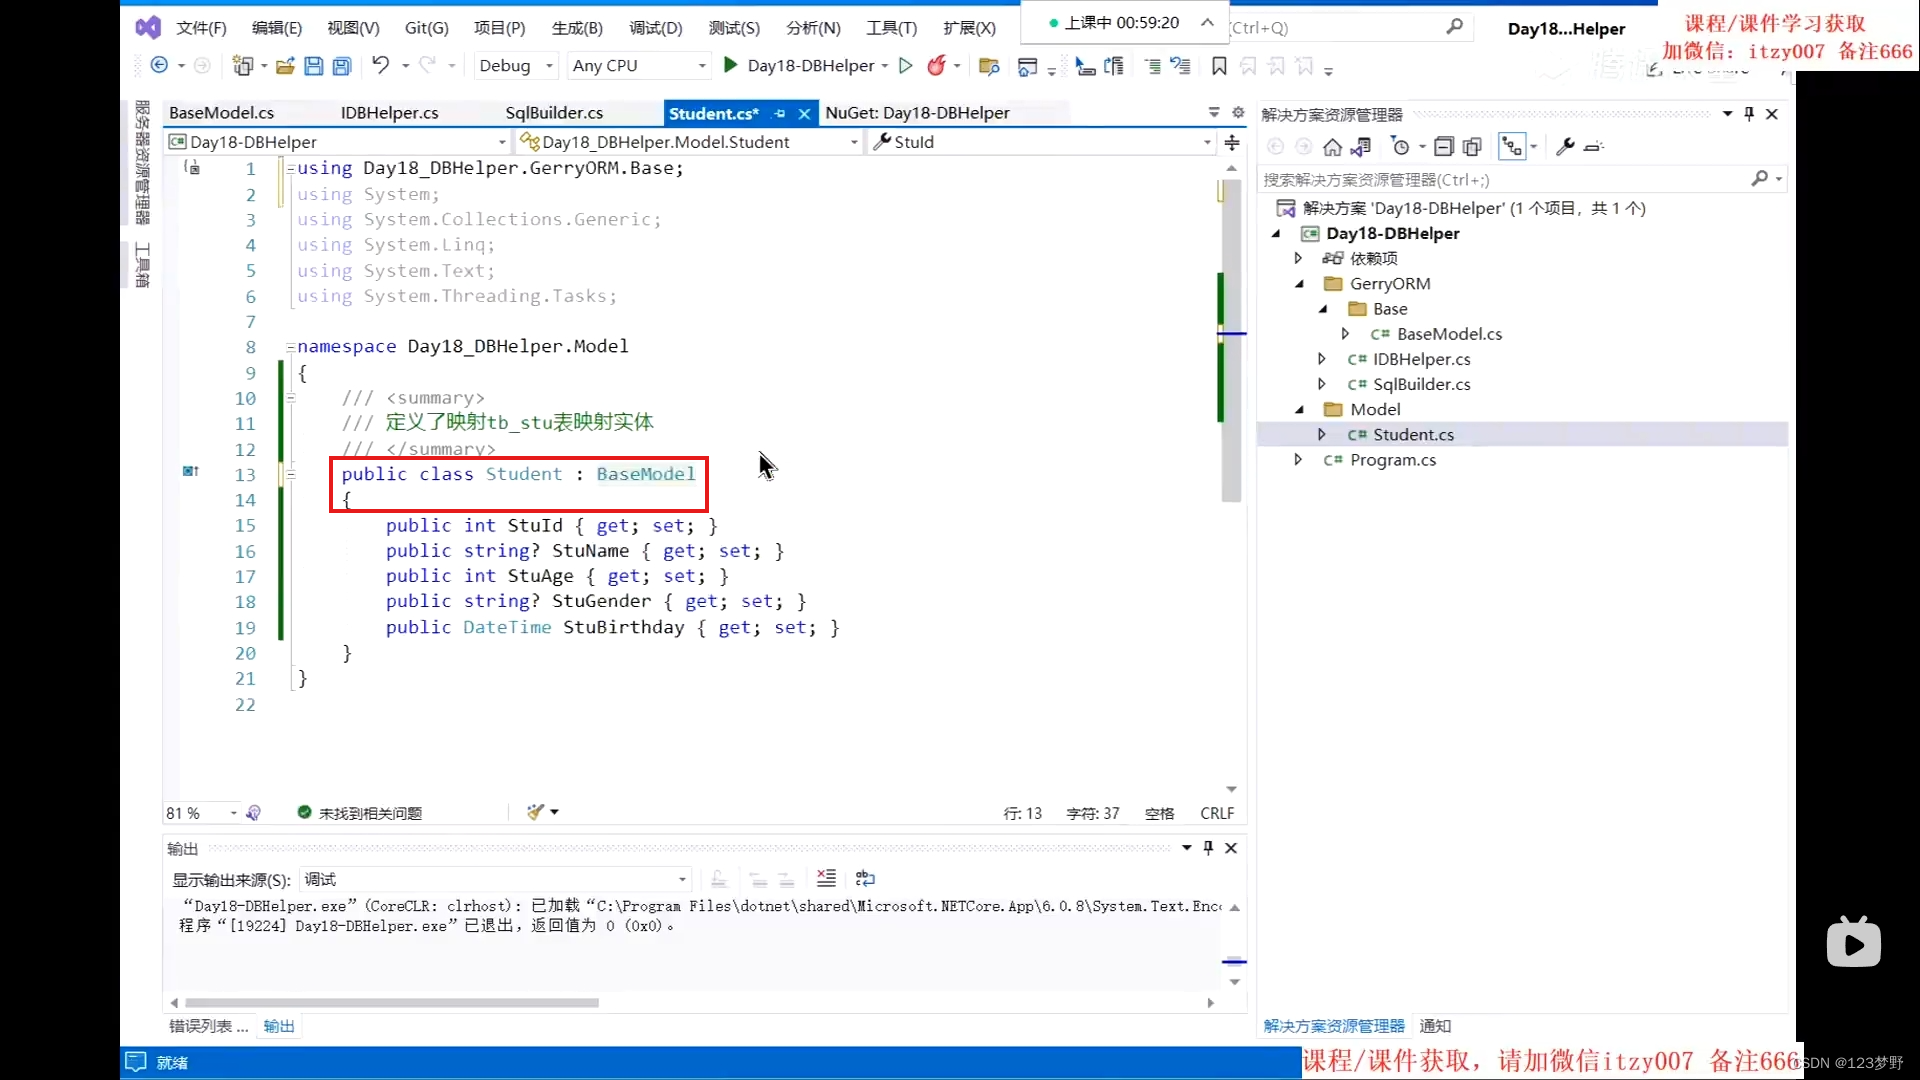Switch to the 错误列表 tab at the bottom
Screen dimensions: 1920x1080
click(208, 1026)
